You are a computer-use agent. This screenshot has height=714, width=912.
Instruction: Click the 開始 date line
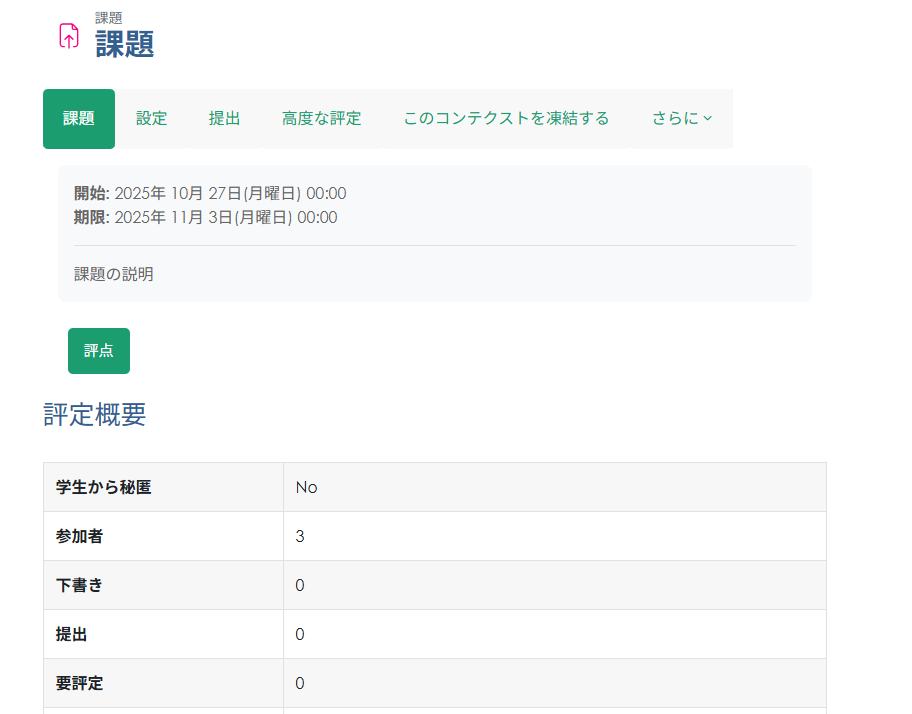click(210, 194)
